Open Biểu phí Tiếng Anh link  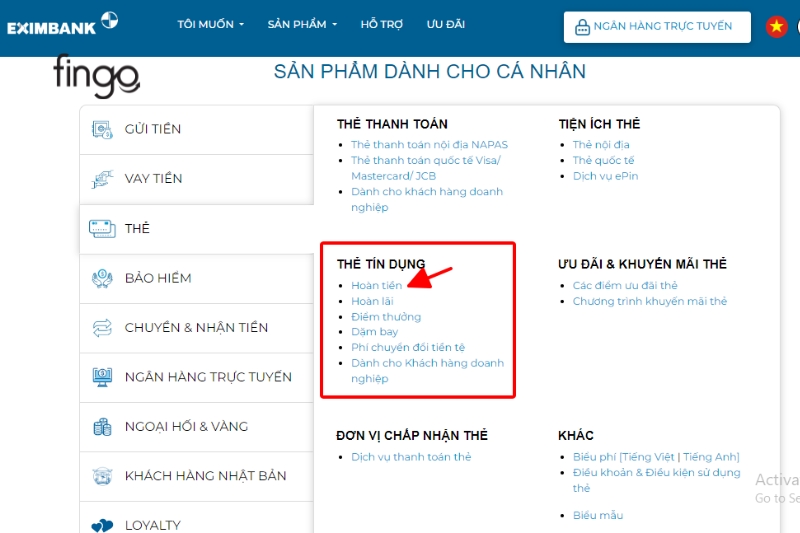click(x=710, y=457)
